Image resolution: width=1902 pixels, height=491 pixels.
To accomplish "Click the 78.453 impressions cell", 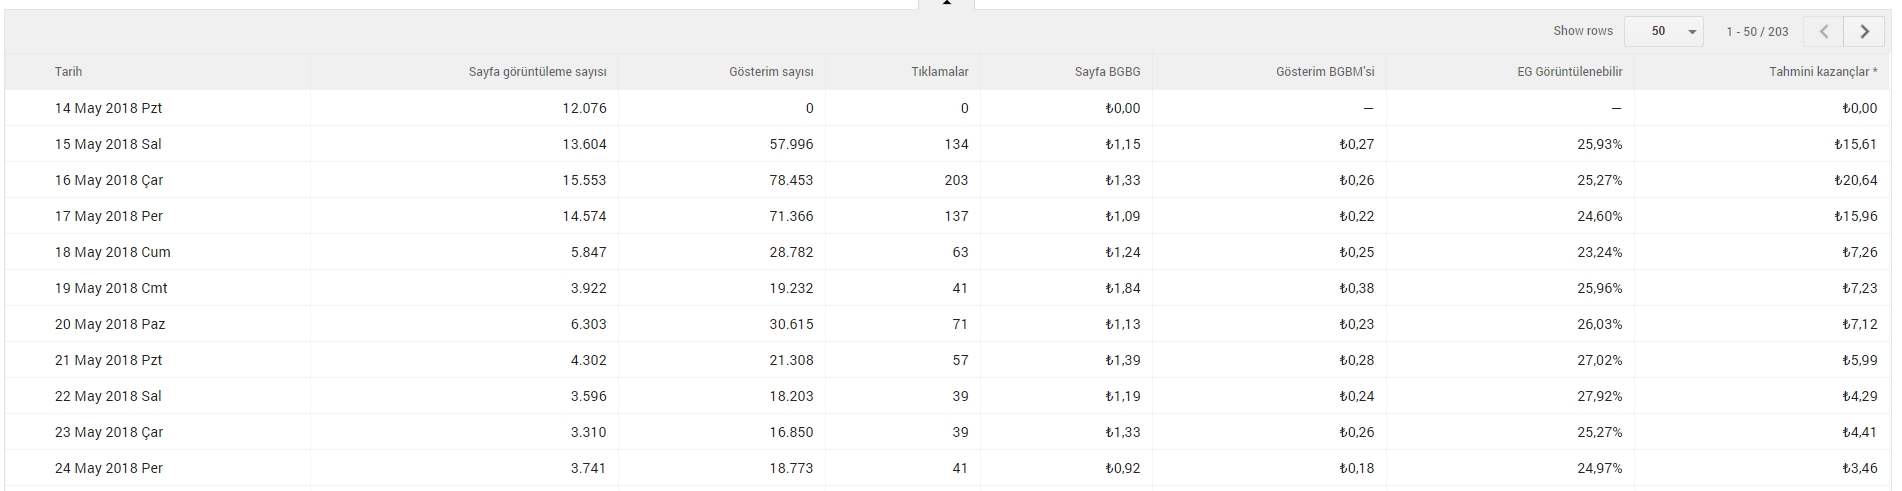I will [x=791, y=180].
